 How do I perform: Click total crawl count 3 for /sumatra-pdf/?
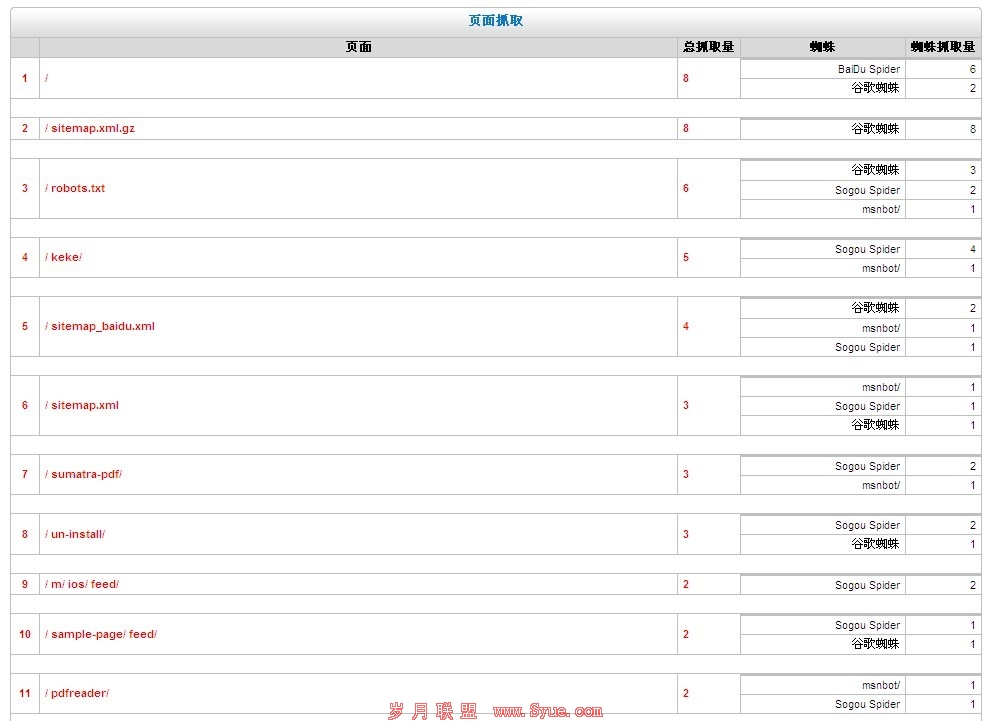[686, 474]
